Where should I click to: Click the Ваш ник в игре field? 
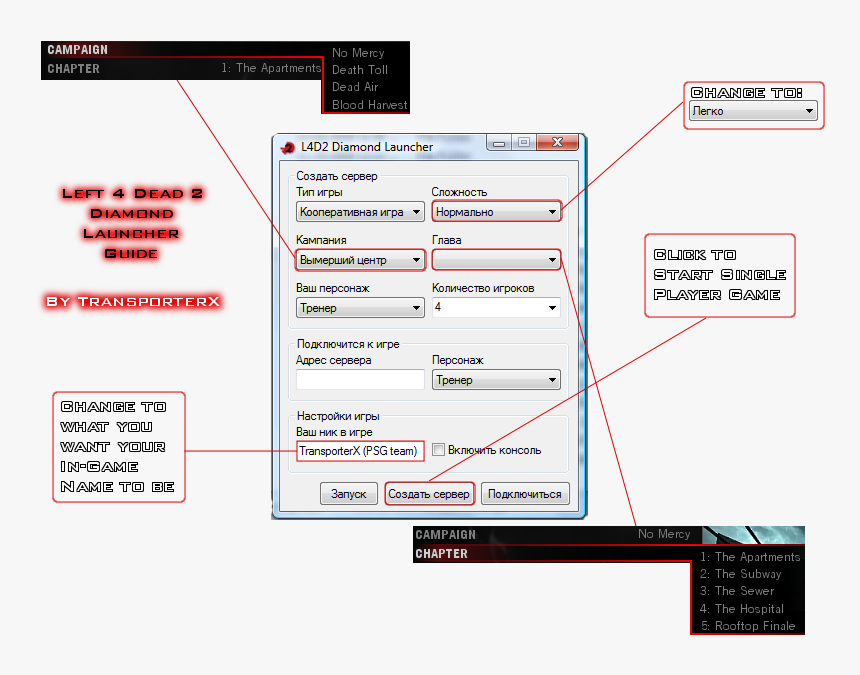click(x=360, y=451)
